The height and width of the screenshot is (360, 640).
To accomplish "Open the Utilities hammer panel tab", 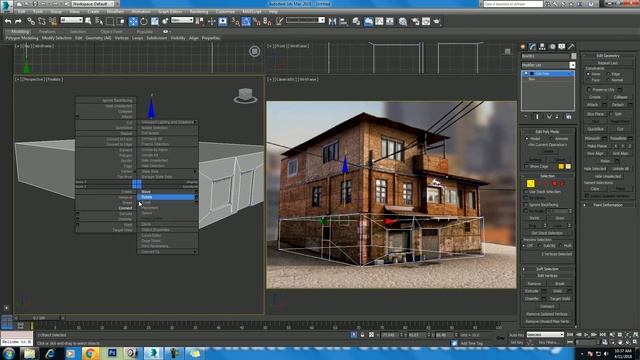I will coord(571,47).
